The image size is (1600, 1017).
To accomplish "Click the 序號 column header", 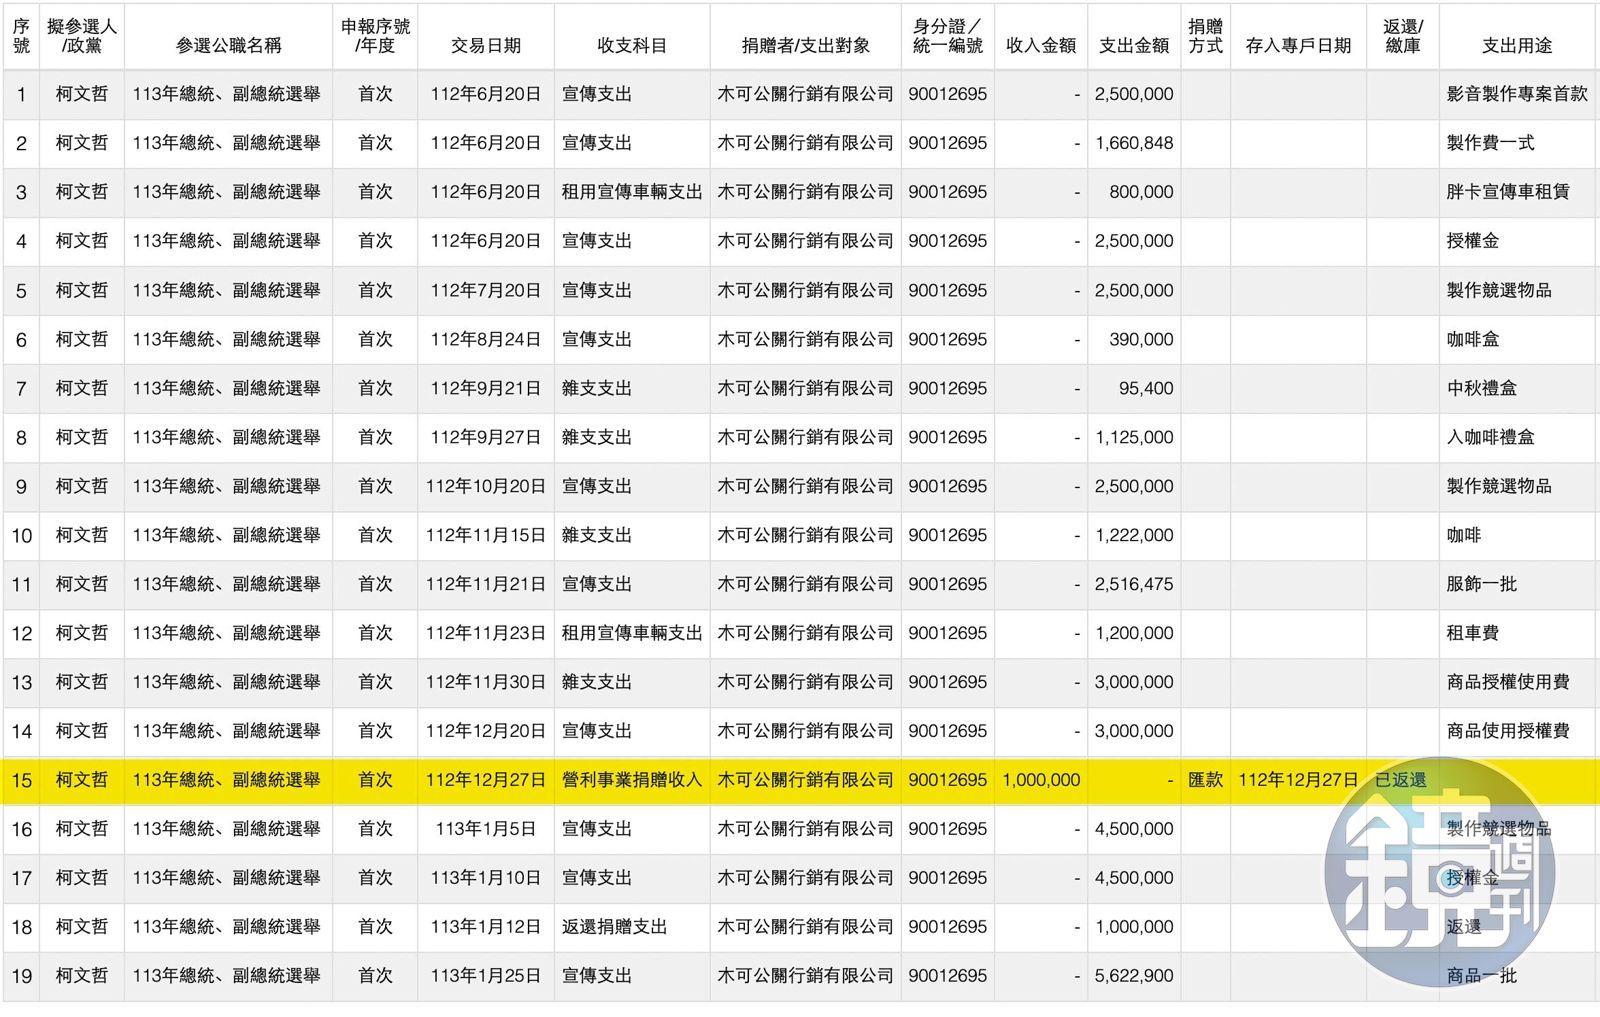I will pos(21,36).
